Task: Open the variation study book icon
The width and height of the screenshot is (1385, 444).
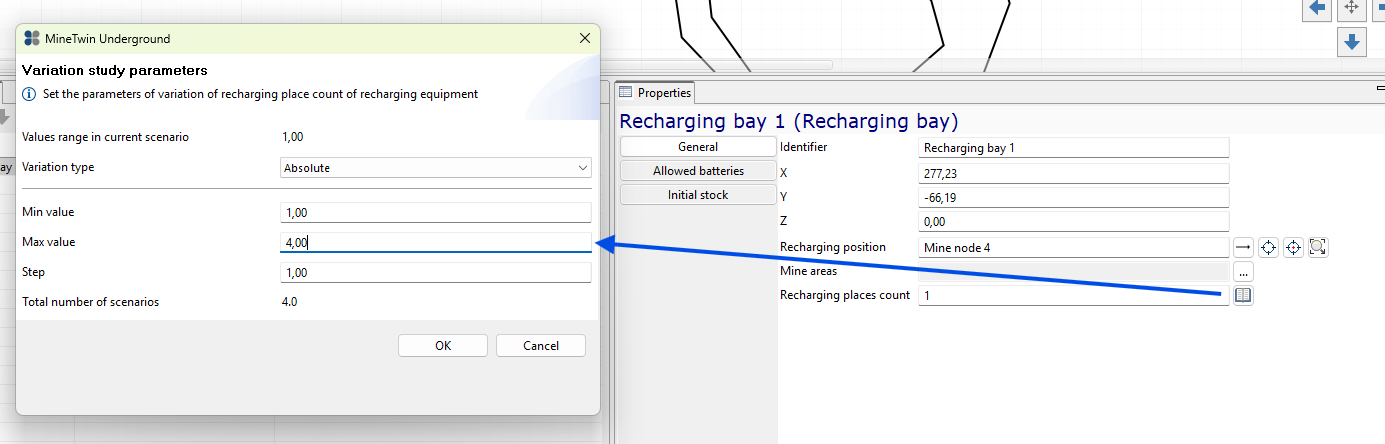Action: pyautogui.click(x=1243, y=296)
